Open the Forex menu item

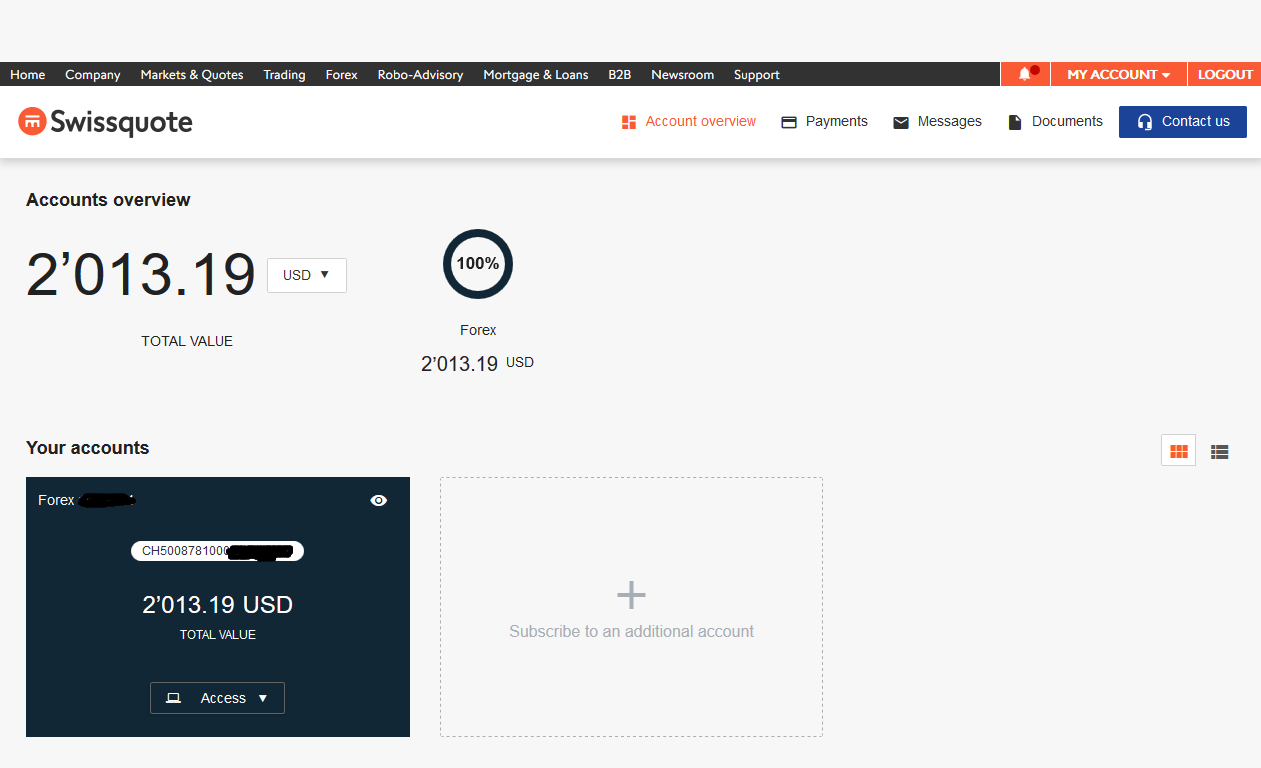[x=341, y=74]
